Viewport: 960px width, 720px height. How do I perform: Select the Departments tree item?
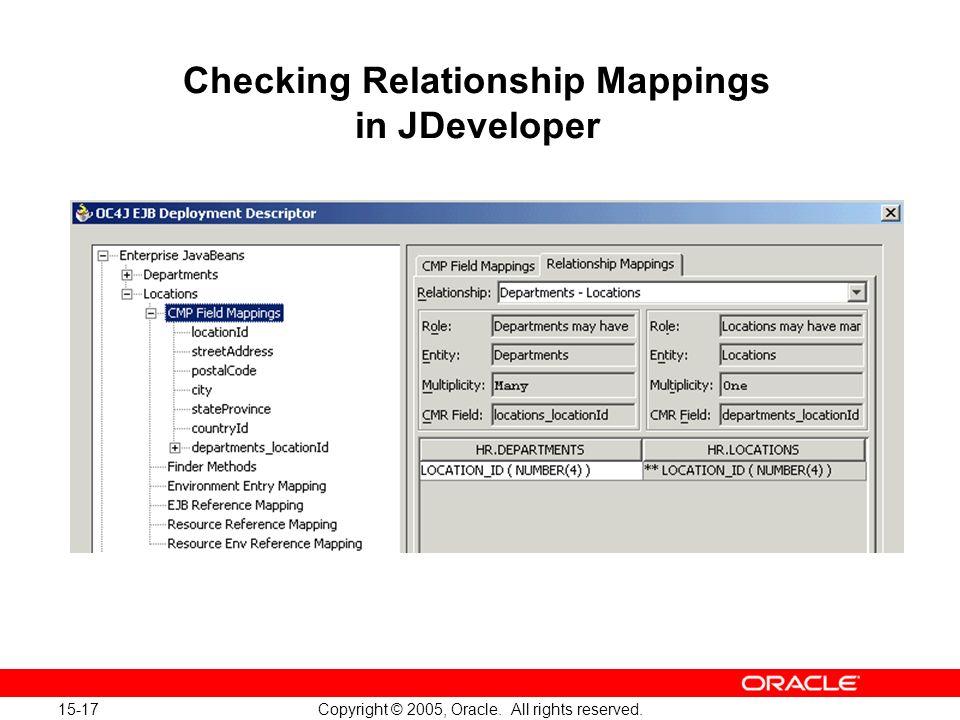pyautogui.click(x=181, y=275)
